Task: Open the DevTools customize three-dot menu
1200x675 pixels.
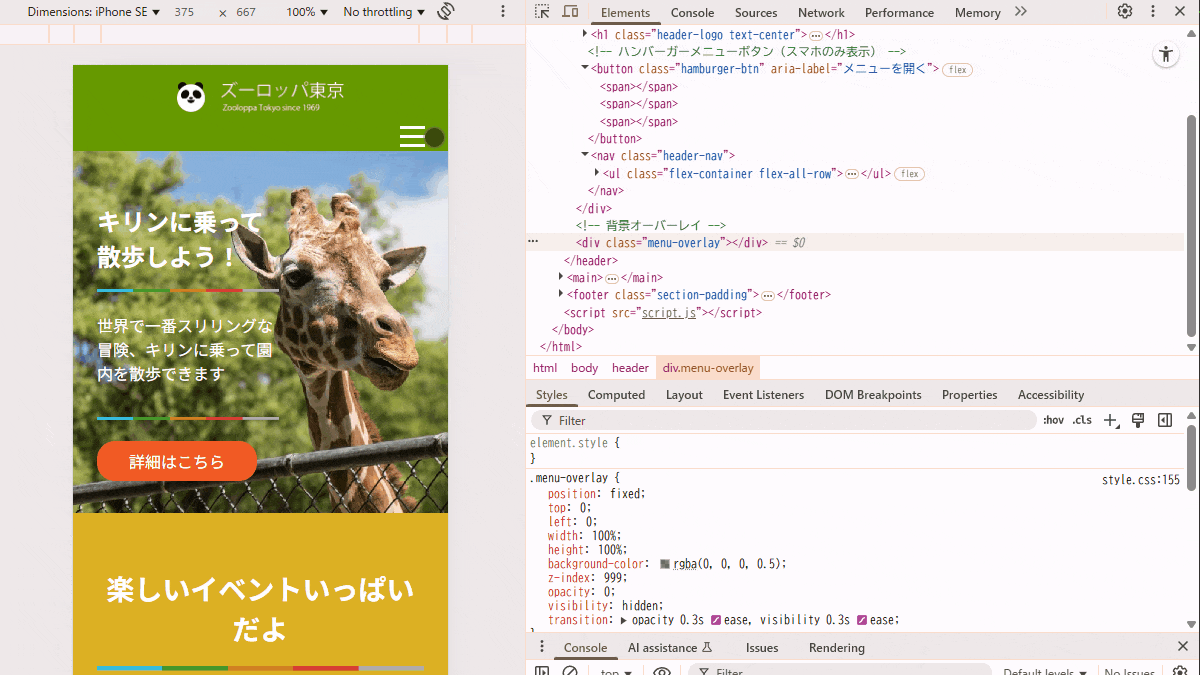Action: pos(1154,12)
